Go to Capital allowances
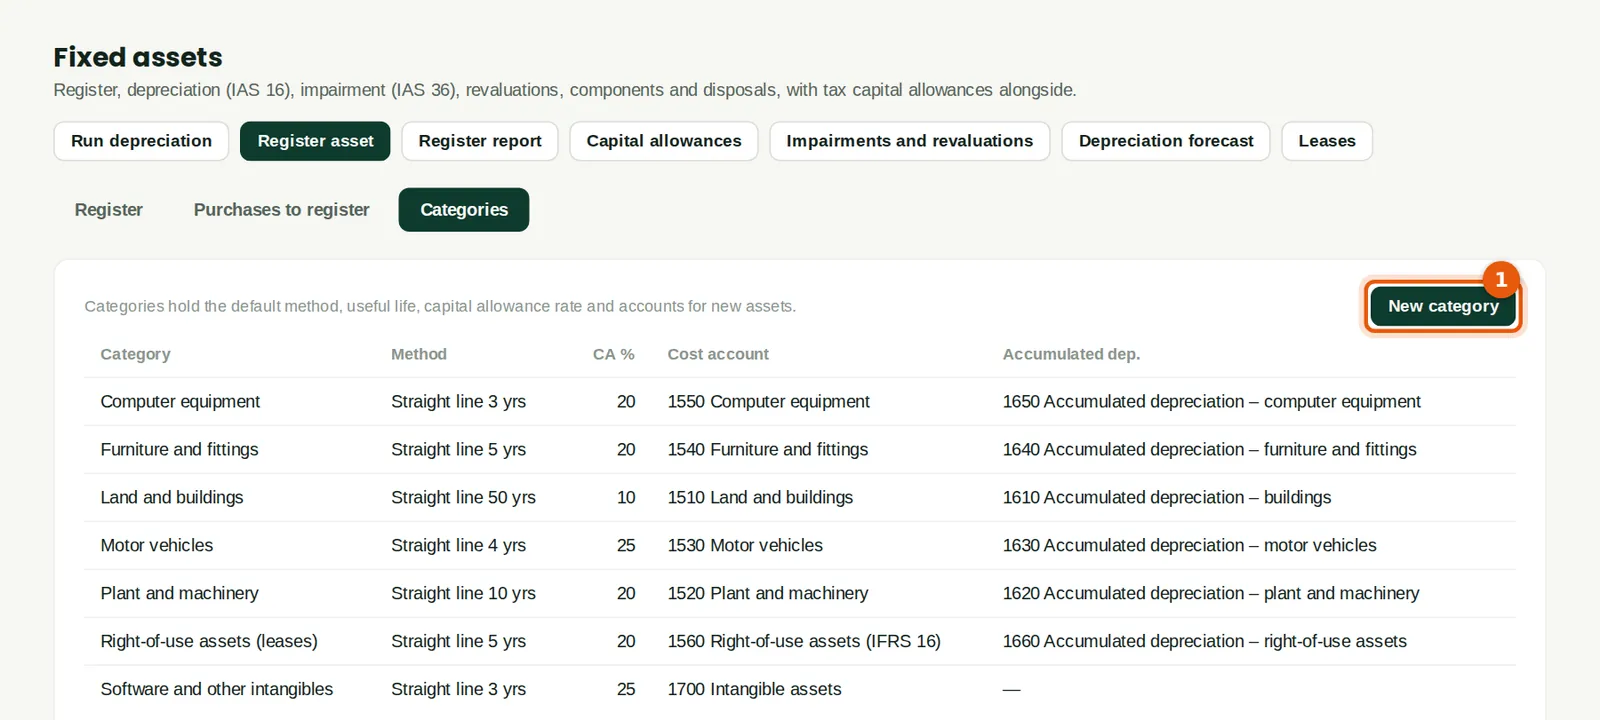This screenshot has width=1600, height=720. pos(664,141)
